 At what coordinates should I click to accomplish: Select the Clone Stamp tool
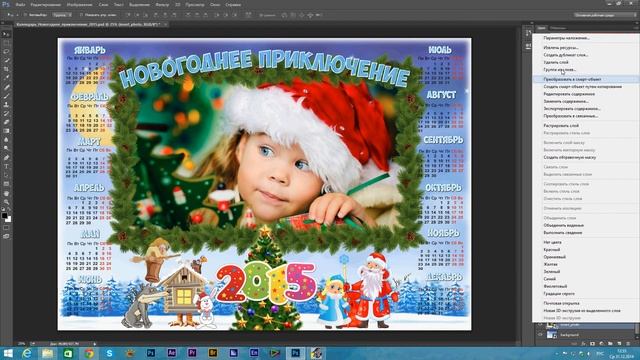(6, 104)
